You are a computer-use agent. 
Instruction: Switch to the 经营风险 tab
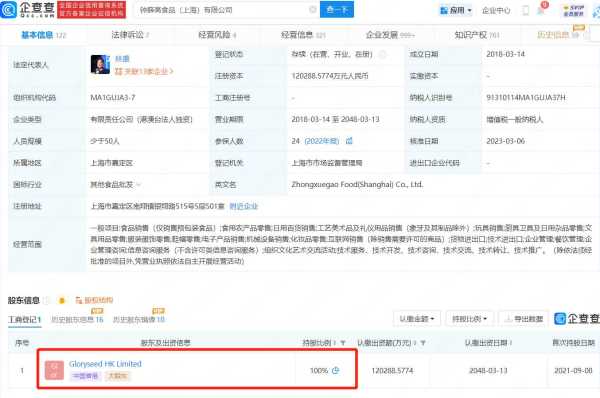tap(217, 35)
